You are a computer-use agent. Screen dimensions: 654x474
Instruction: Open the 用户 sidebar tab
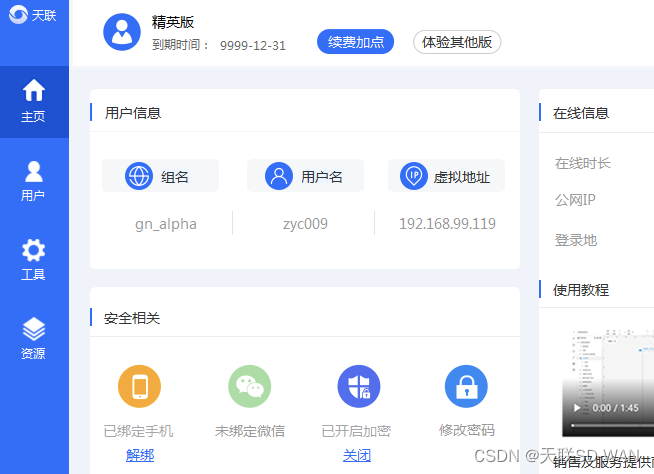[x=33, y=181]
